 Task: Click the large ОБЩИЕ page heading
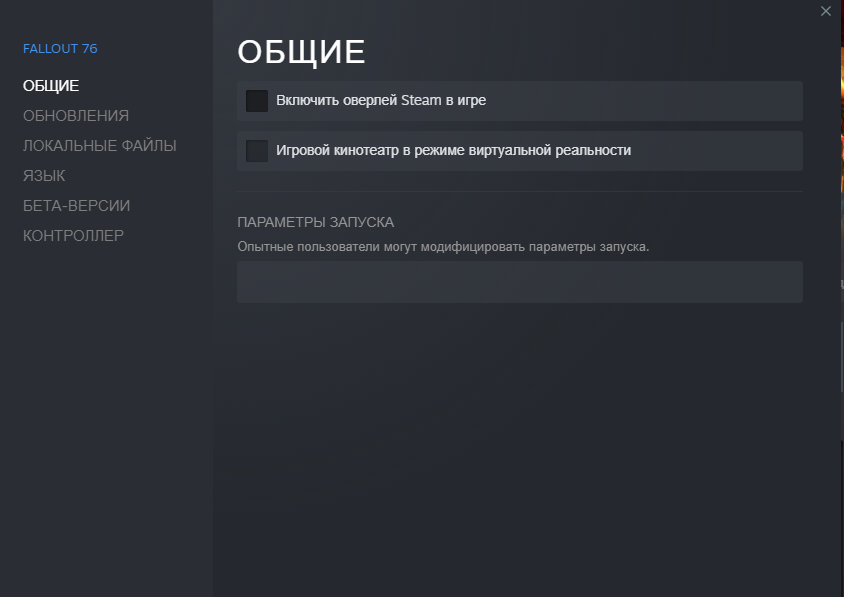[x=301, y=52]
